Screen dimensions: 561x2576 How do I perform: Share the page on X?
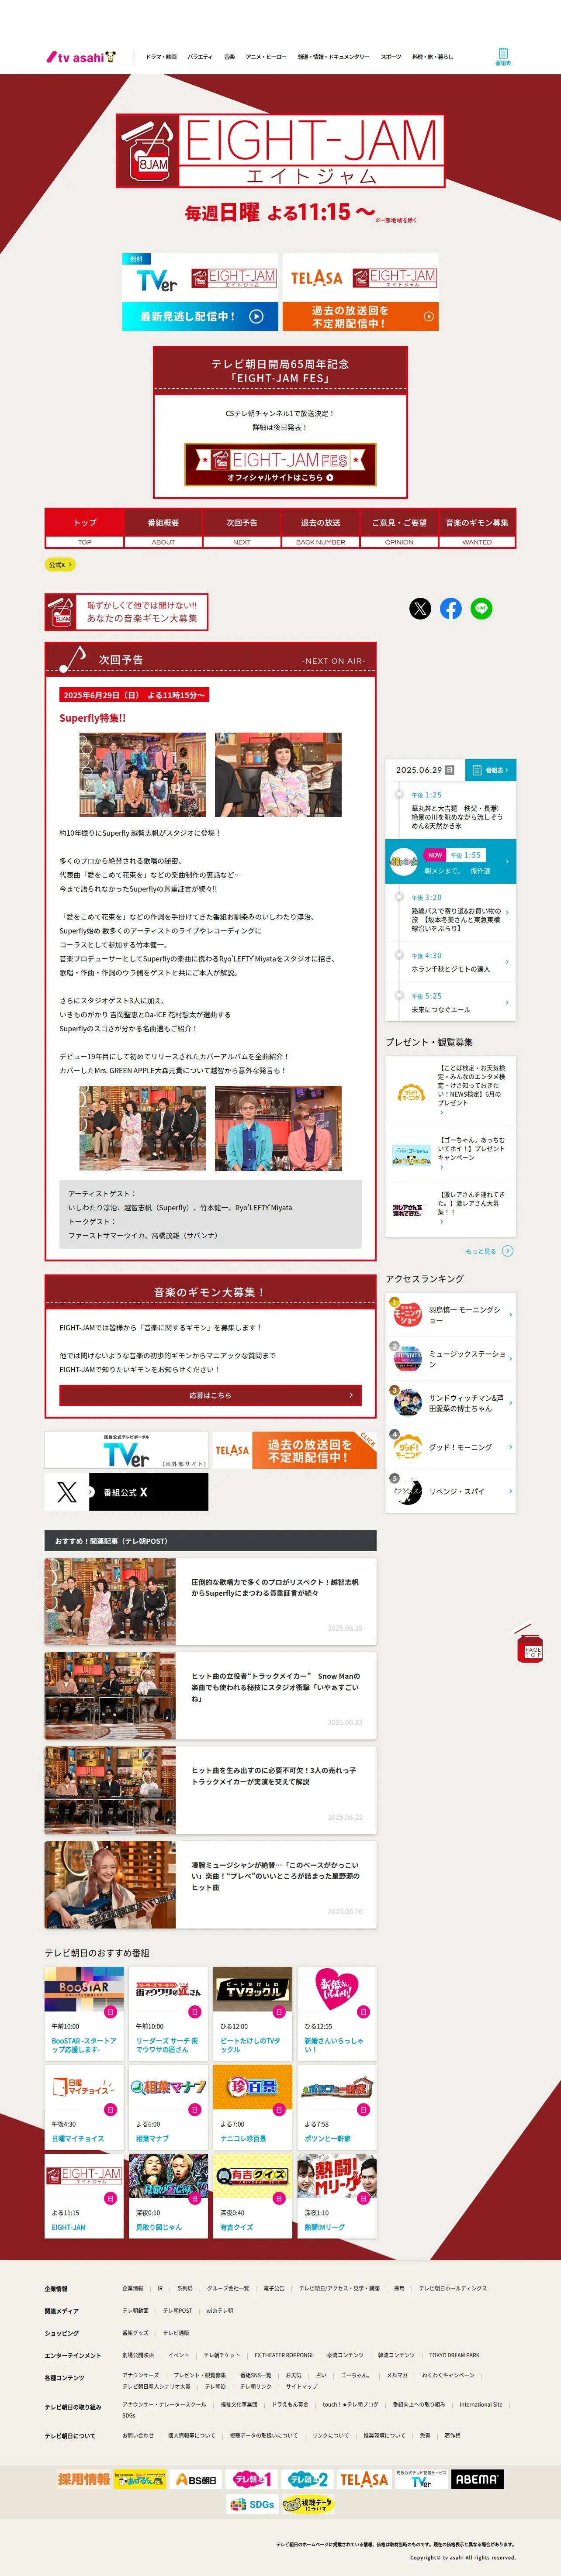coord(420,608)
